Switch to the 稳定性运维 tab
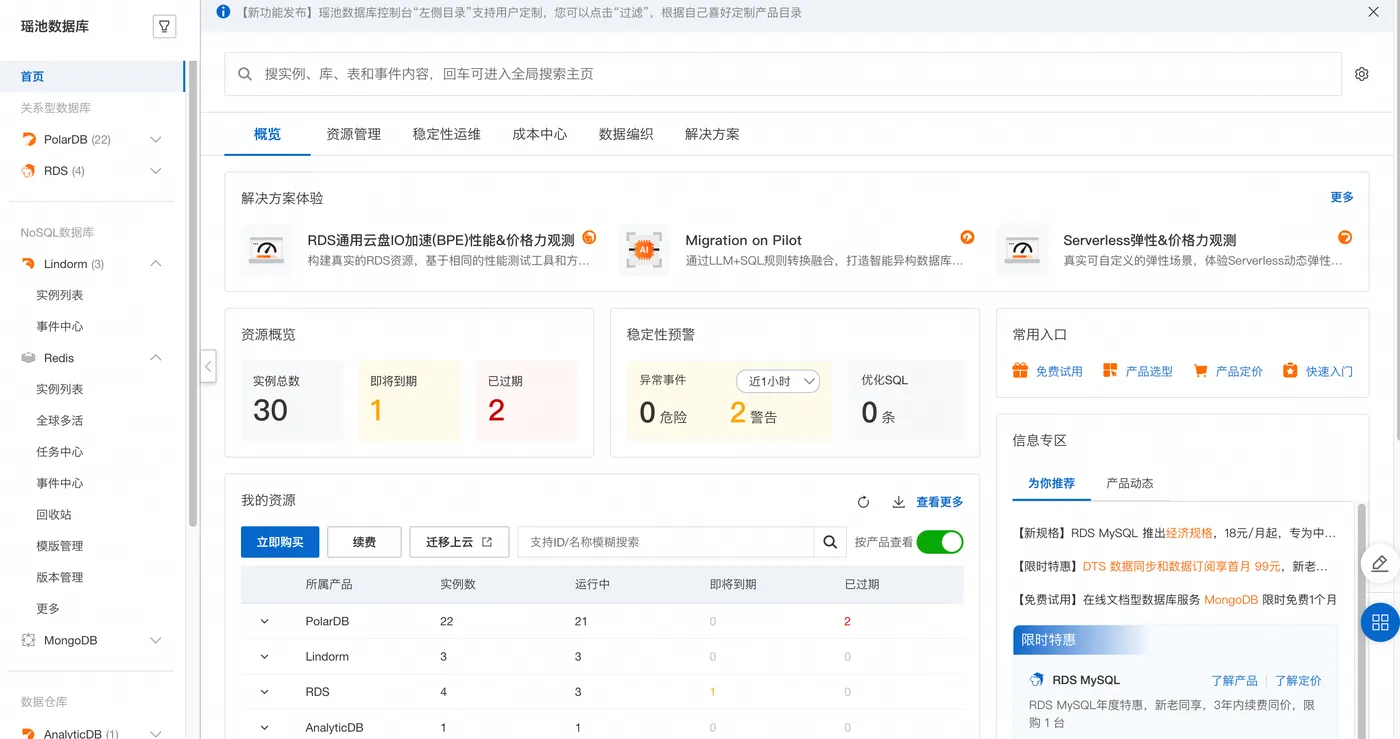The image size is (1400, 739). pos(446,134)
